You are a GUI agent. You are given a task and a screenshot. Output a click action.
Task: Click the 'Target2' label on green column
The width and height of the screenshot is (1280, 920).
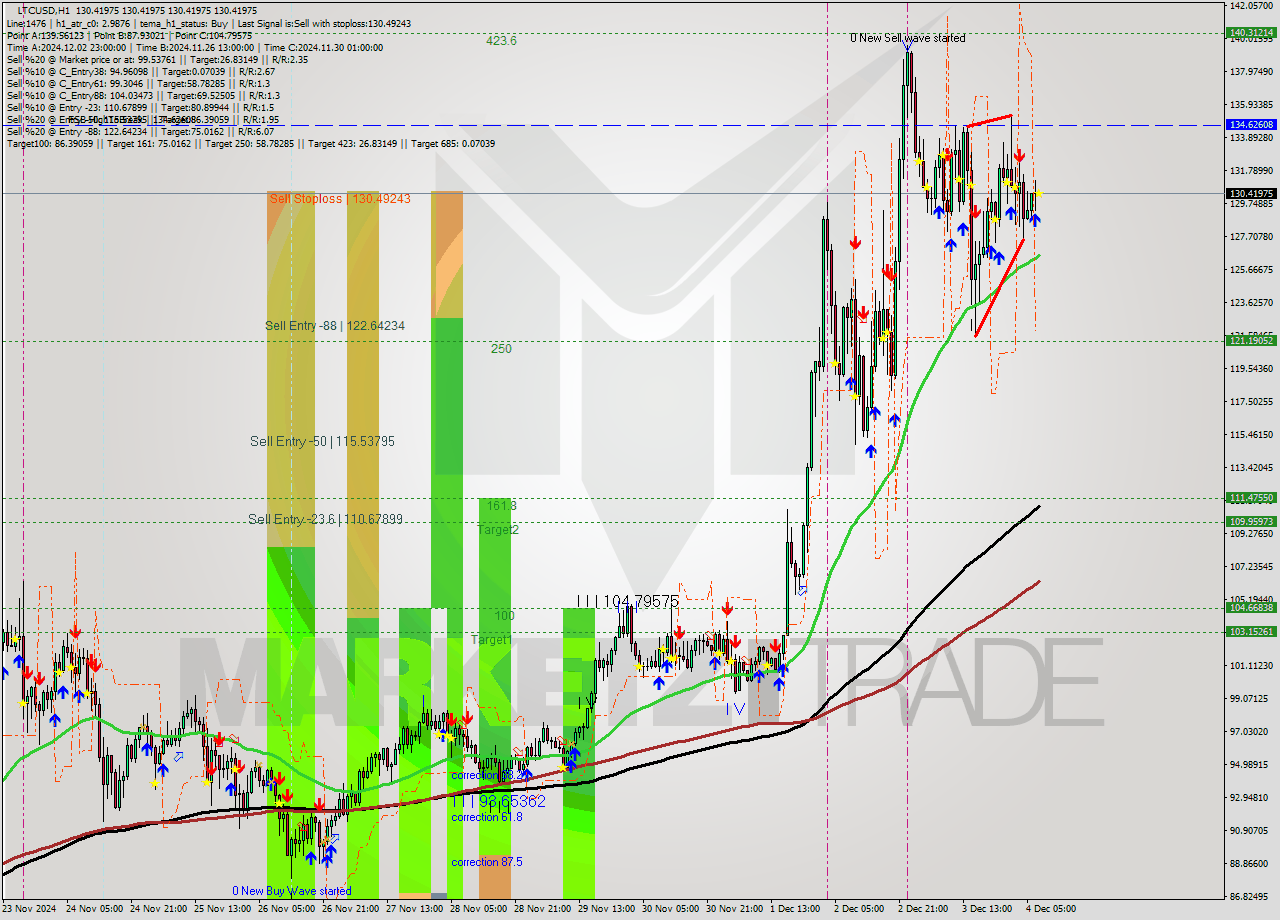(x=498, y=530)
